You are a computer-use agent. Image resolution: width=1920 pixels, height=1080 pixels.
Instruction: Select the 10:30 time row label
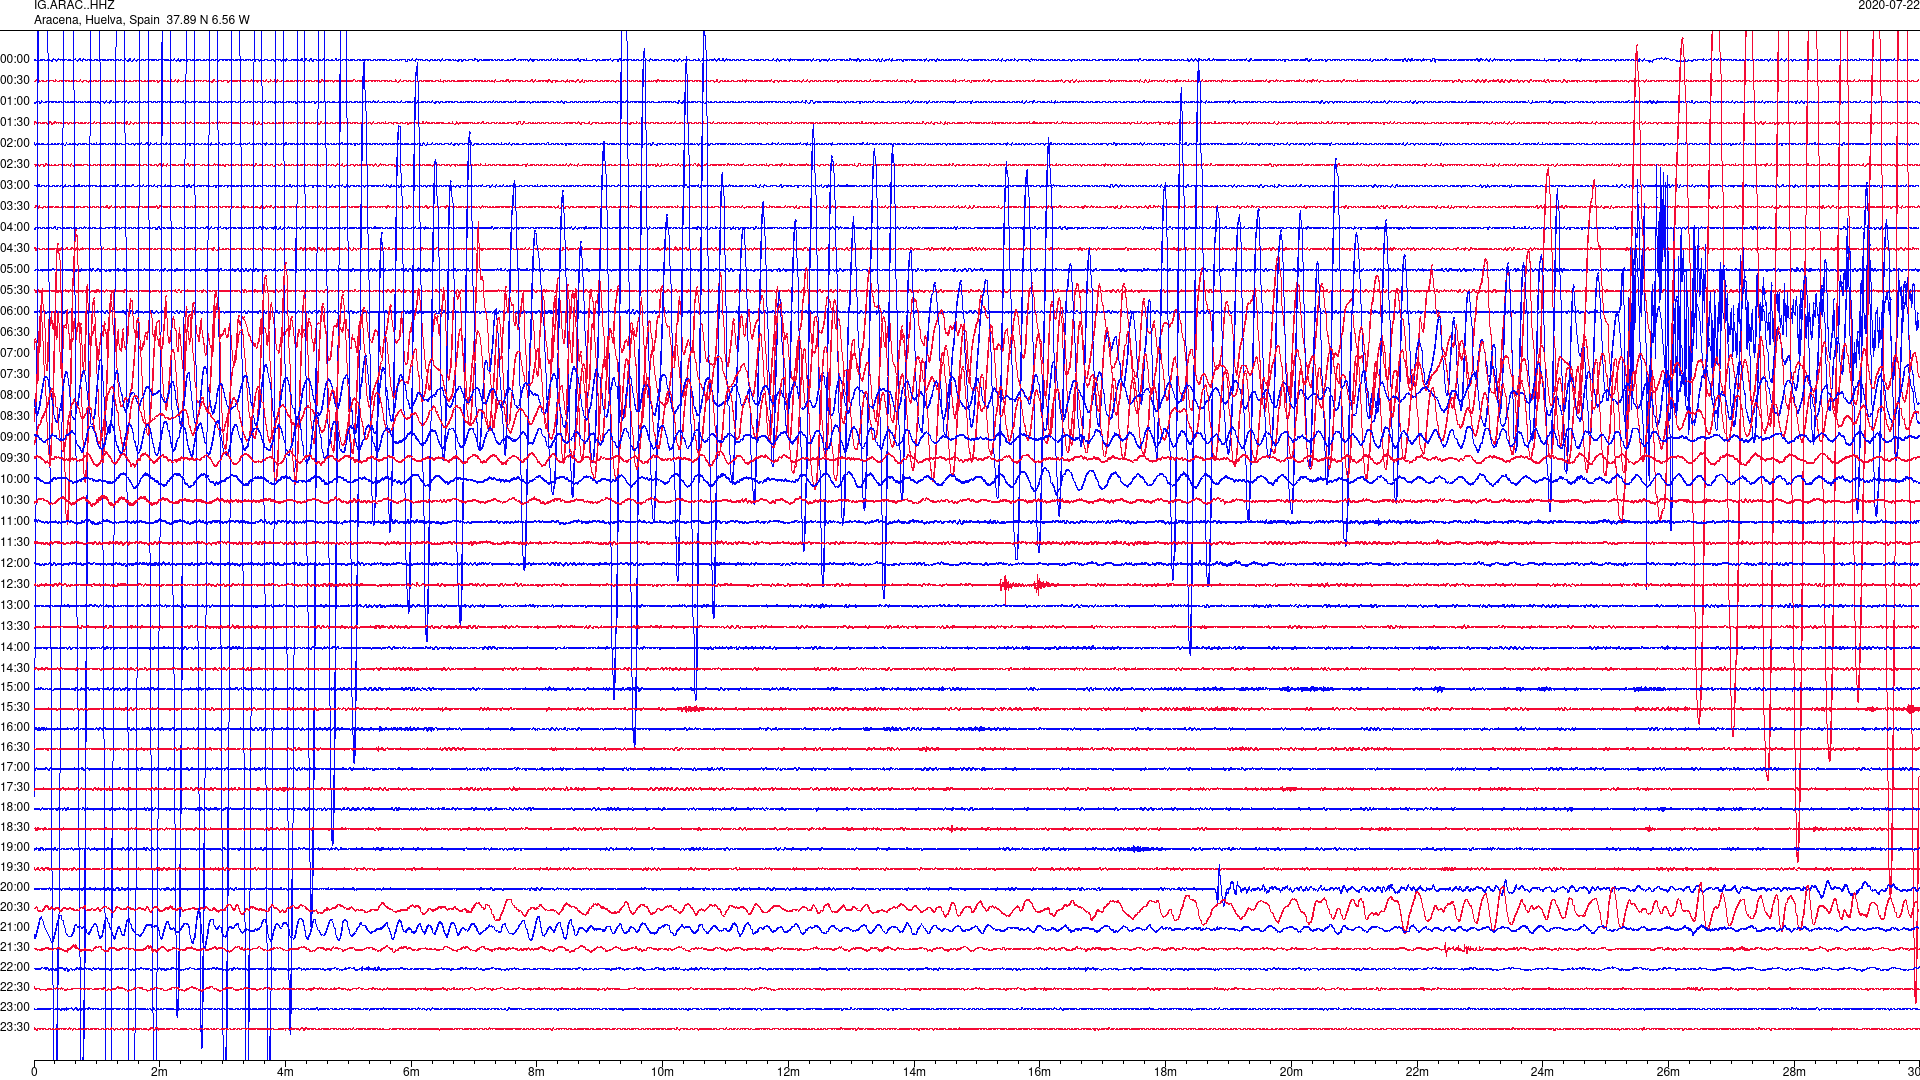pos(15,501)
